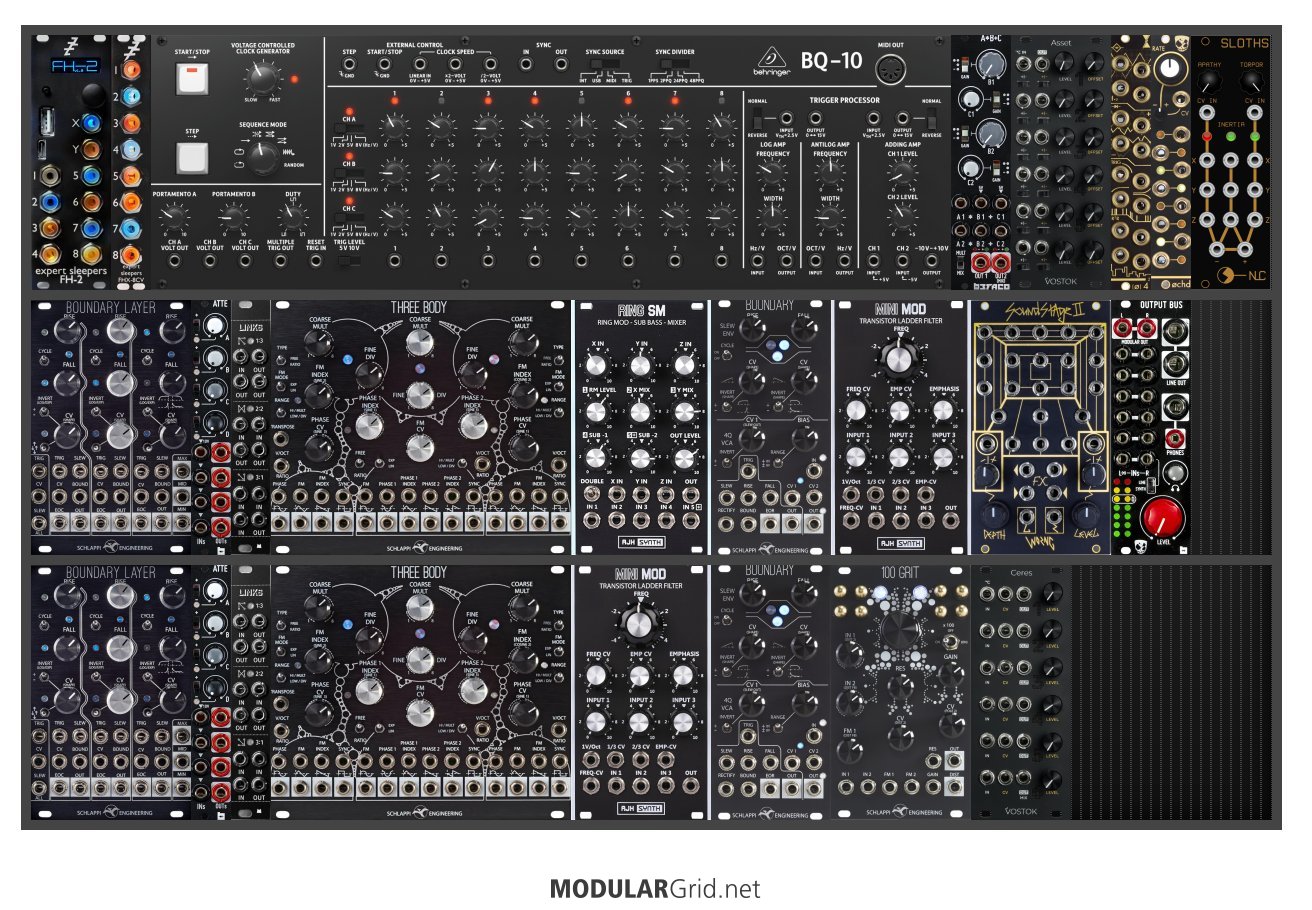Click the black encoder knob on FH-2
The image size is (1312, 910).
tap(93, 96)
